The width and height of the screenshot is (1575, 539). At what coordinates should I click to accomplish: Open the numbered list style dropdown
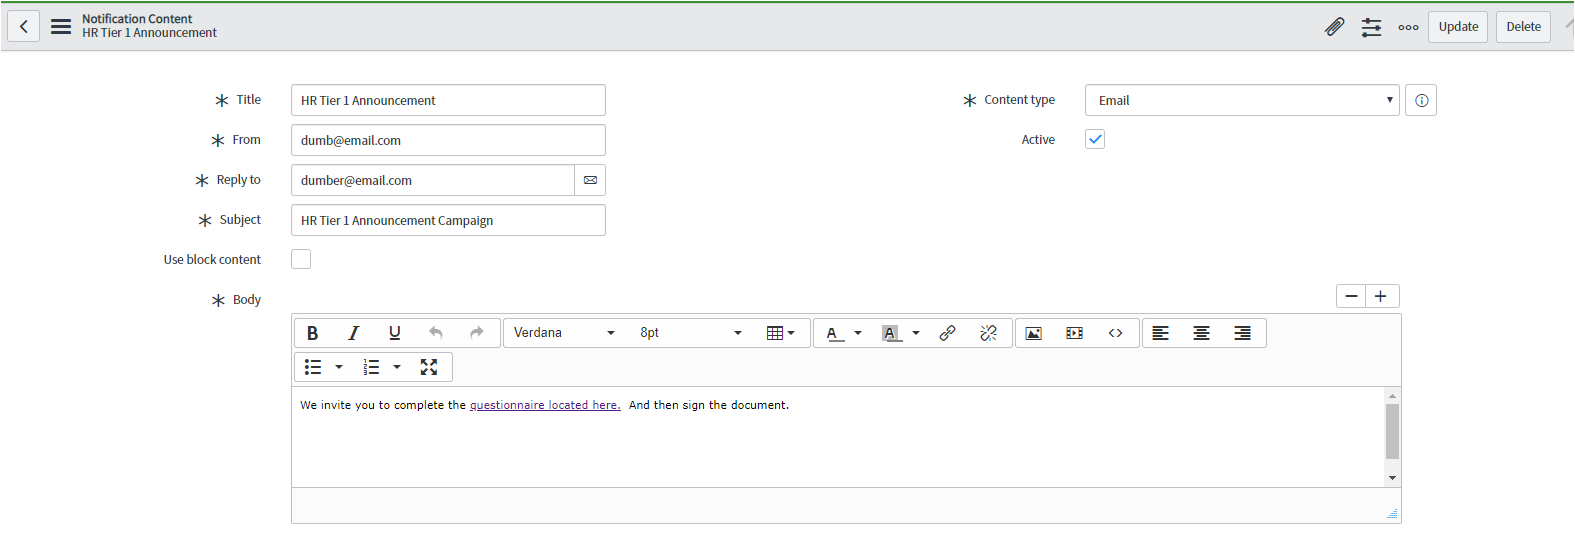click(397, 367)
